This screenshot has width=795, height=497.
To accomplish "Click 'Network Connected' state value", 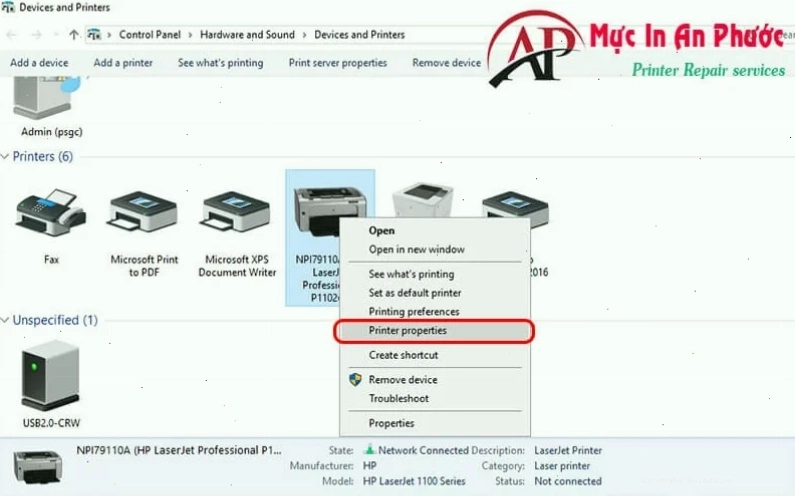I will pos(423,450).
